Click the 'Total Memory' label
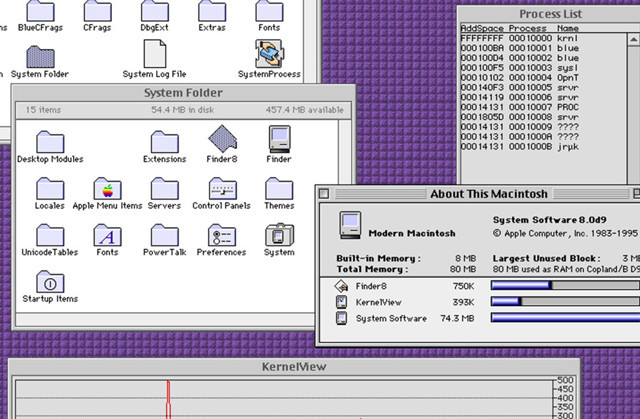640x419 pixels. (372, 269)
